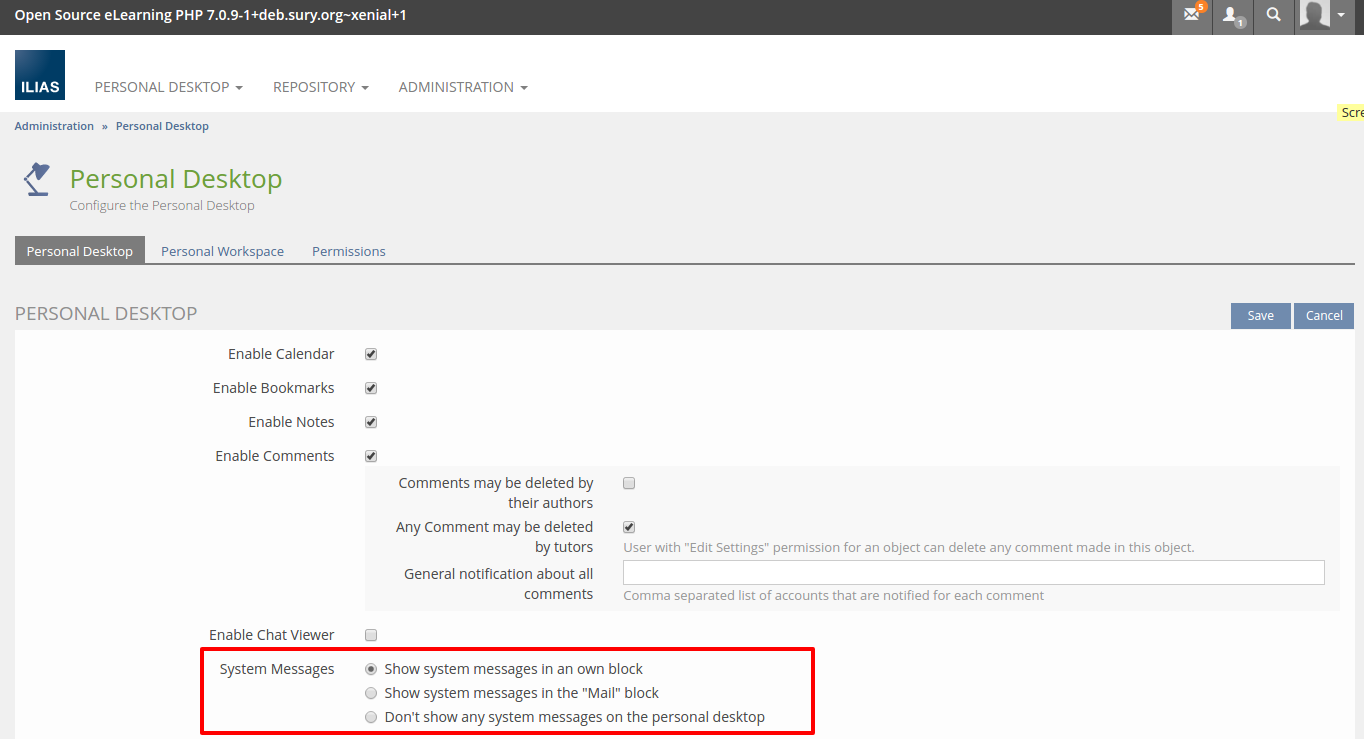Open the search magnifier icon
Screen dimensions: 1364x739
[x=1273, y=16]
